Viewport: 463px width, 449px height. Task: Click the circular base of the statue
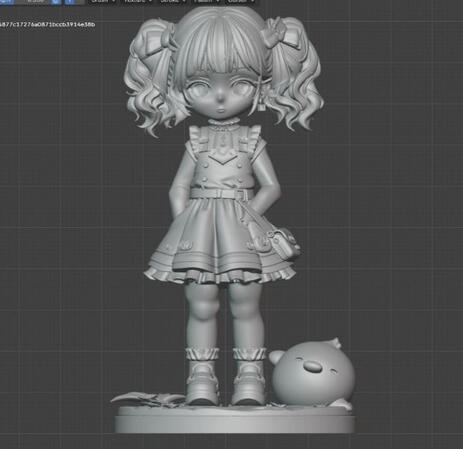[x=235, y=420]
